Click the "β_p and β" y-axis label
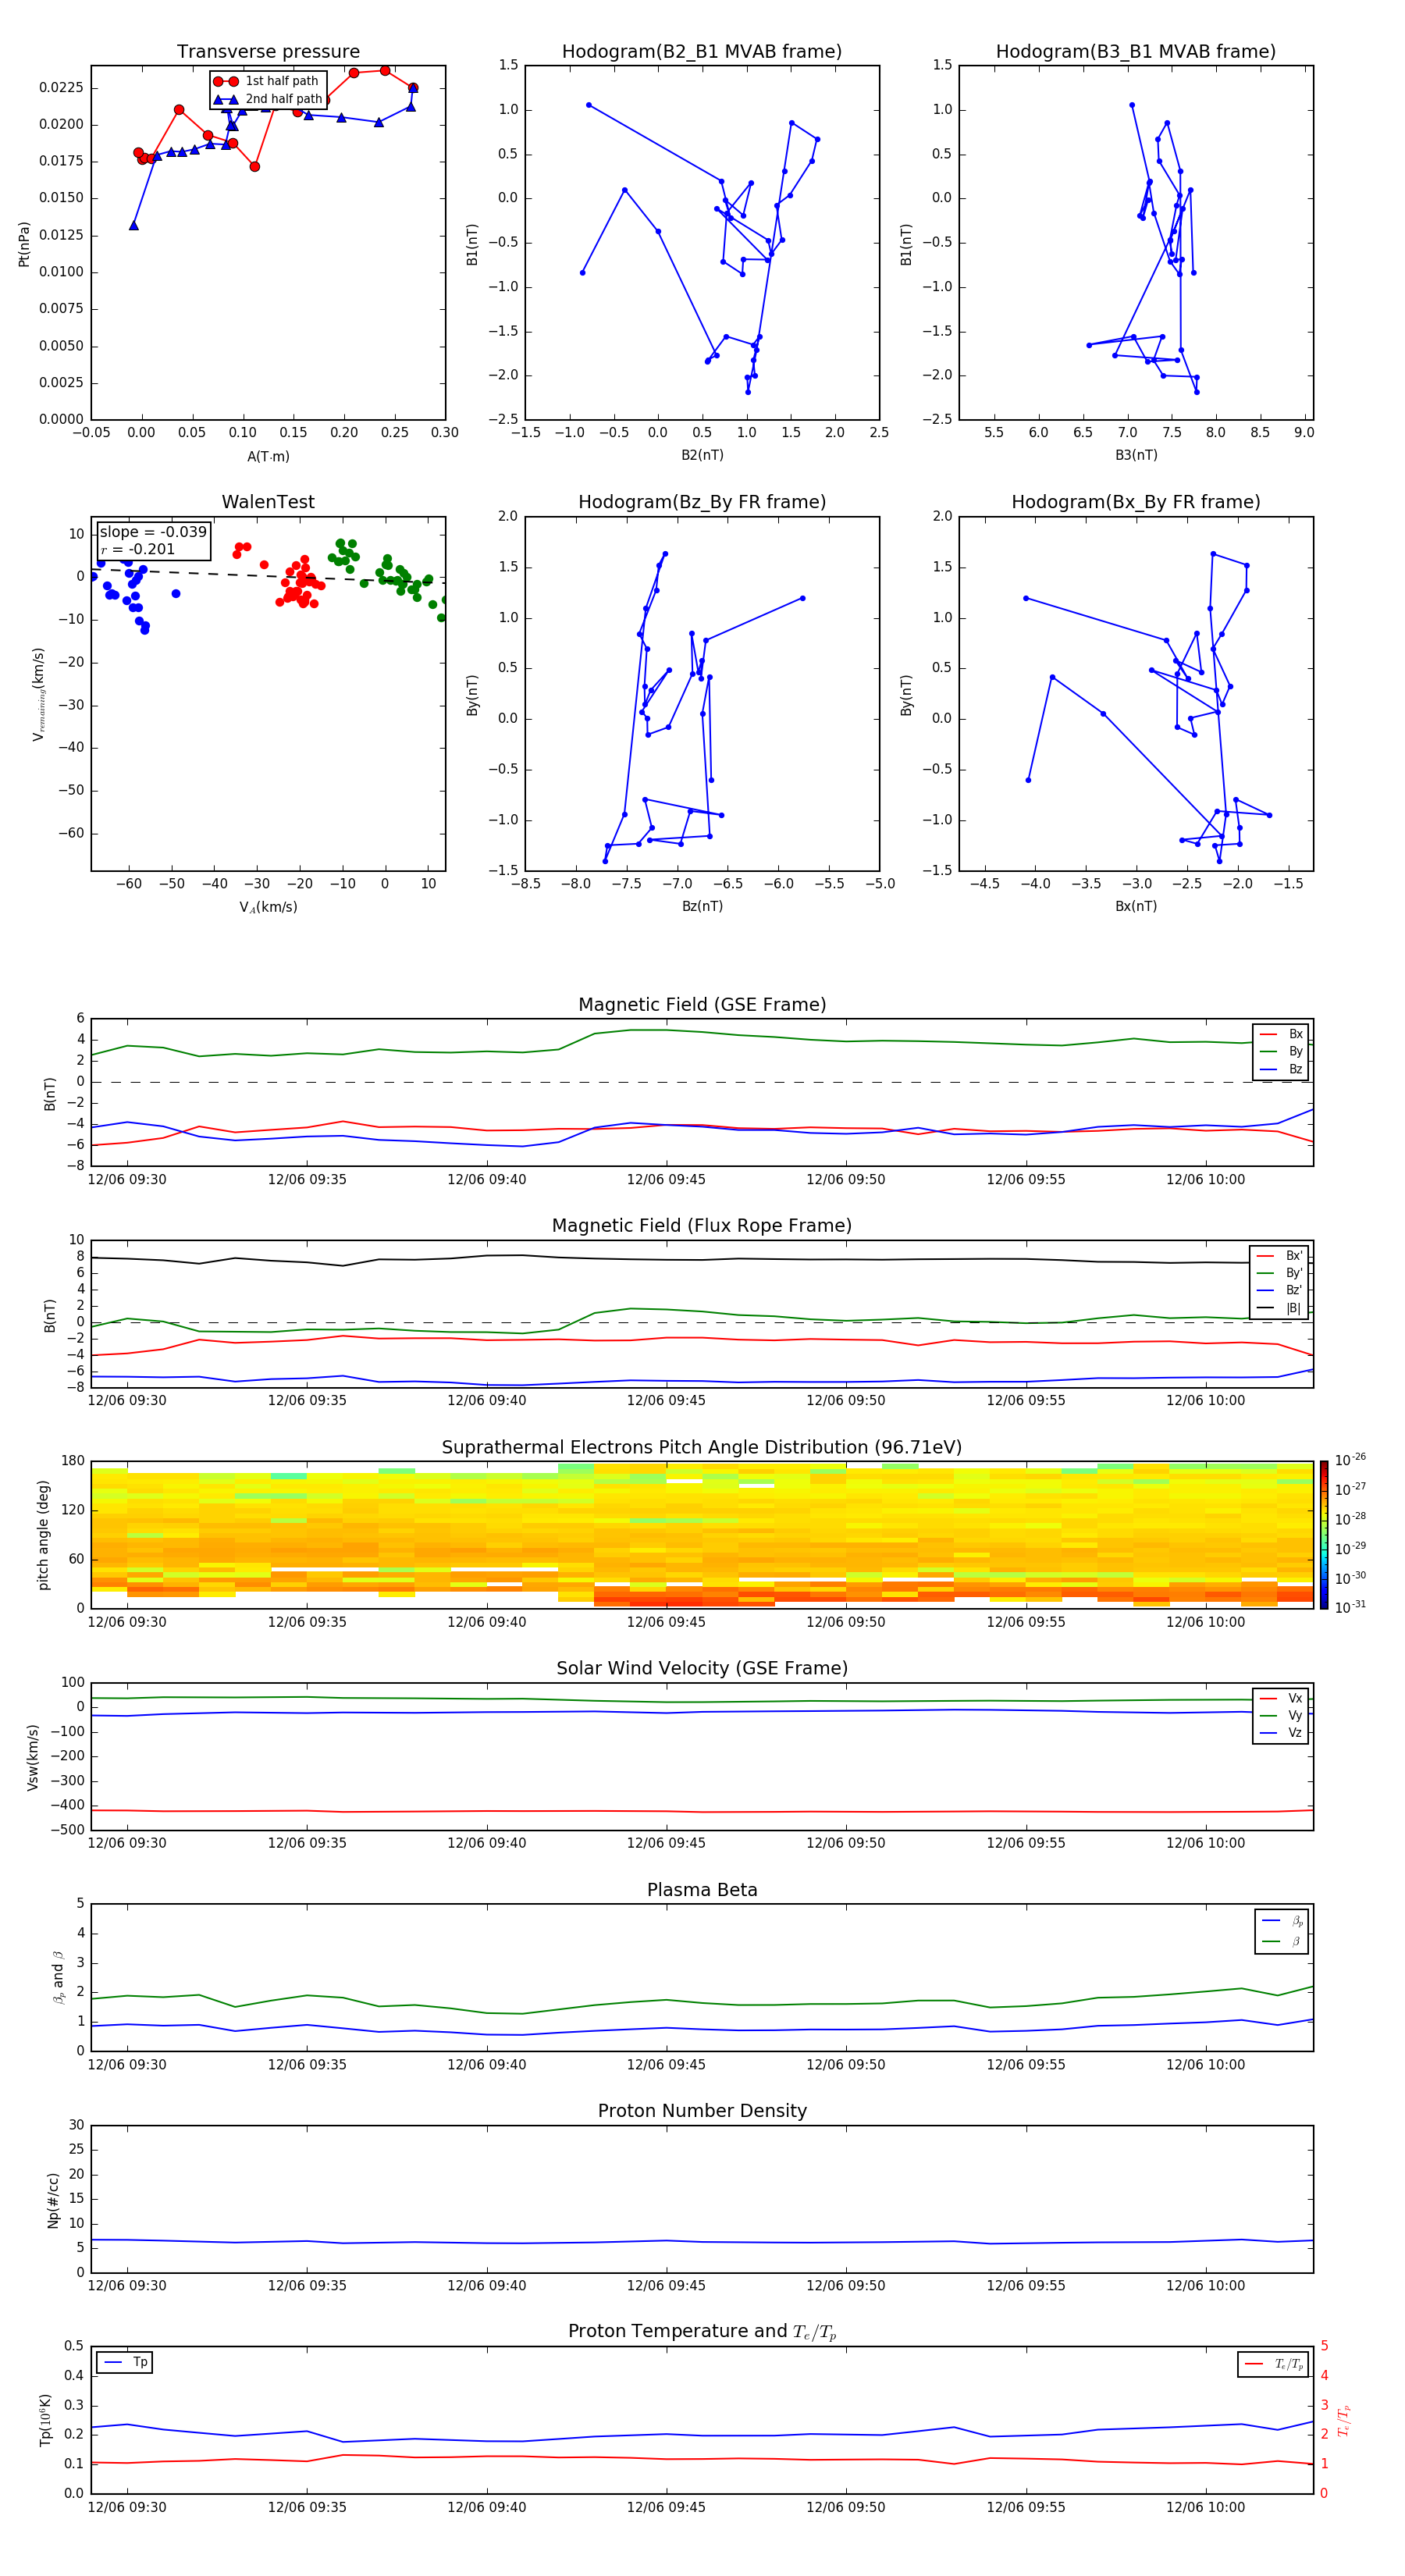Image resolution: width=1405 pixels, height=2576 pixels. pyautogui.click(x=58, y=1978)
